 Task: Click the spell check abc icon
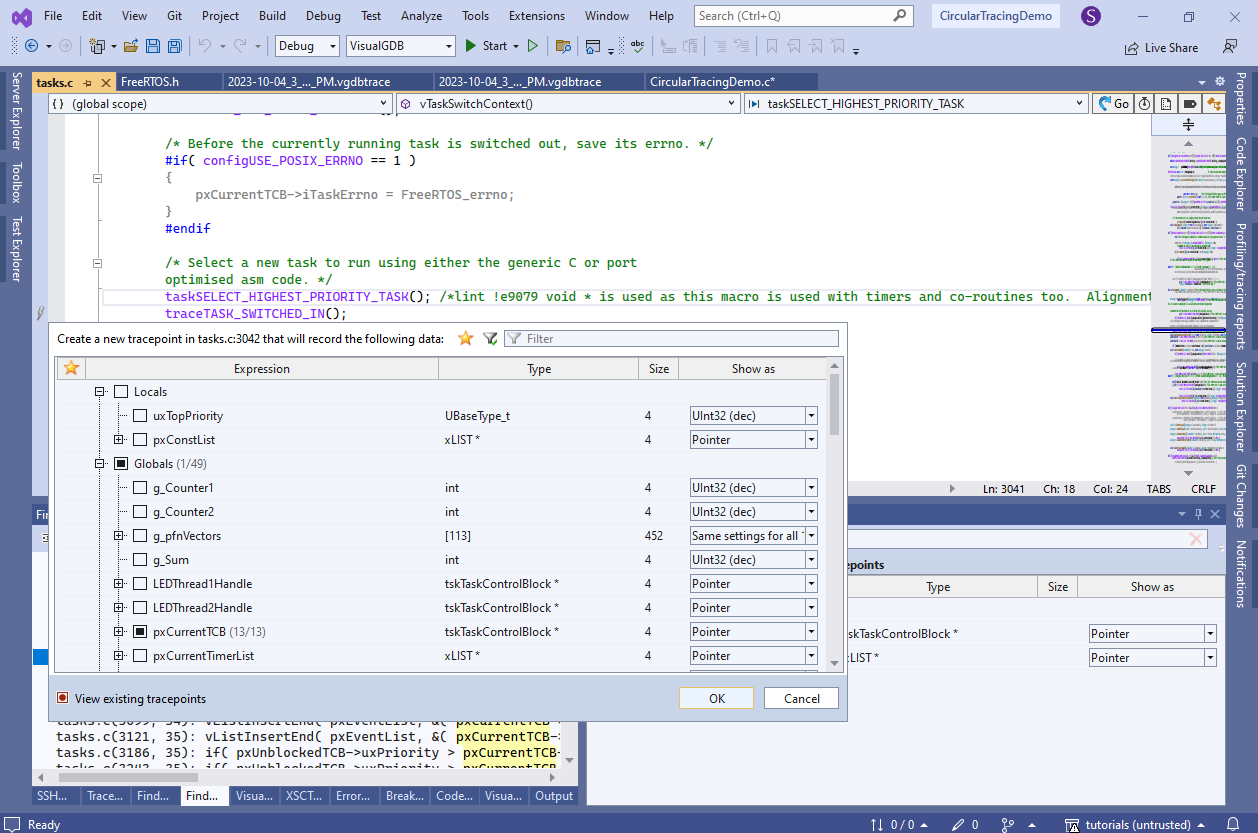pyautogui.click(x=638, y=46)
